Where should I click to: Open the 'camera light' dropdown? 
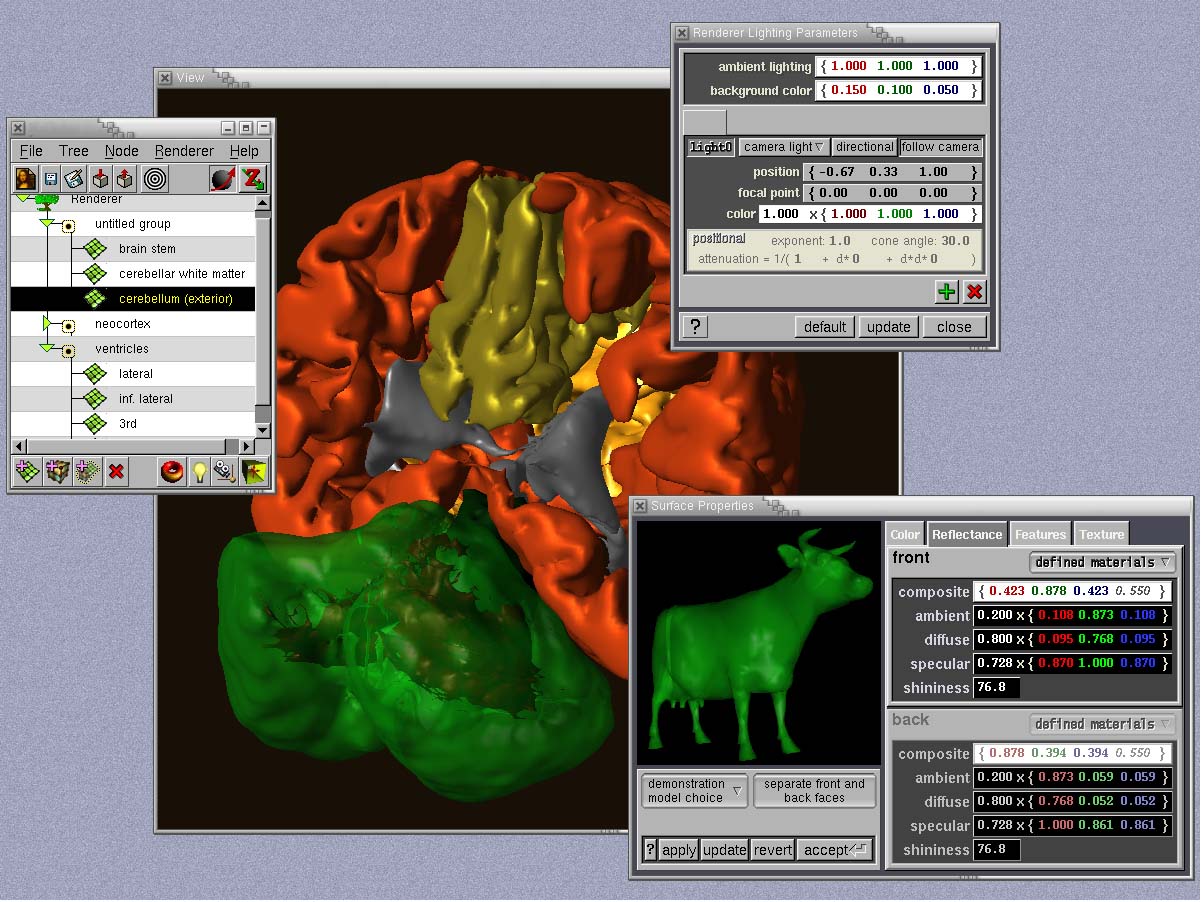tap(783, 147)
